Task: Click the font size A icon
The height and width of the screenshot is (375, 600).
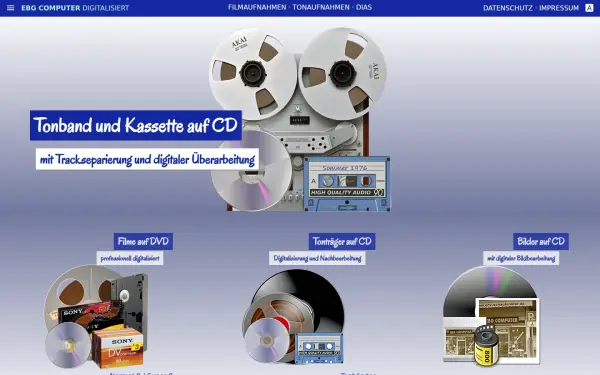Action: 589,8
